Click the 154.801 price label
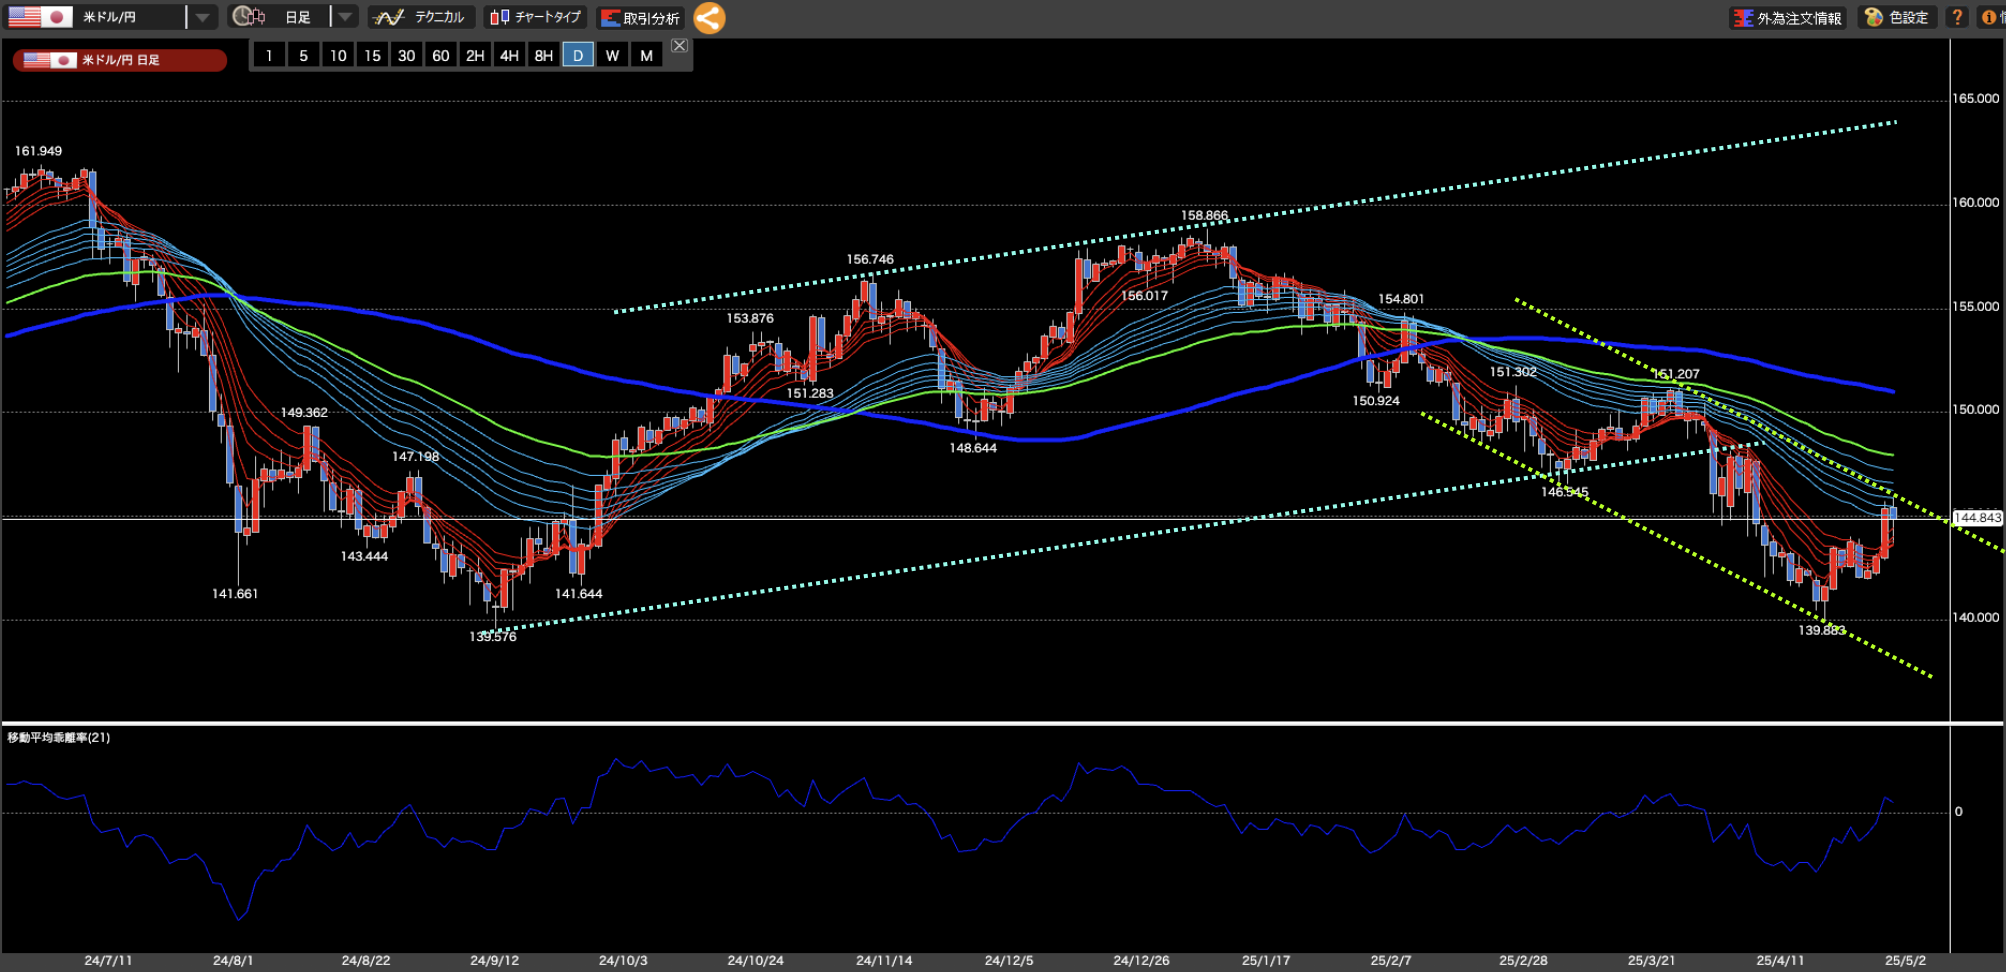The image size is (2006, 972). [x=1401, y=299]
